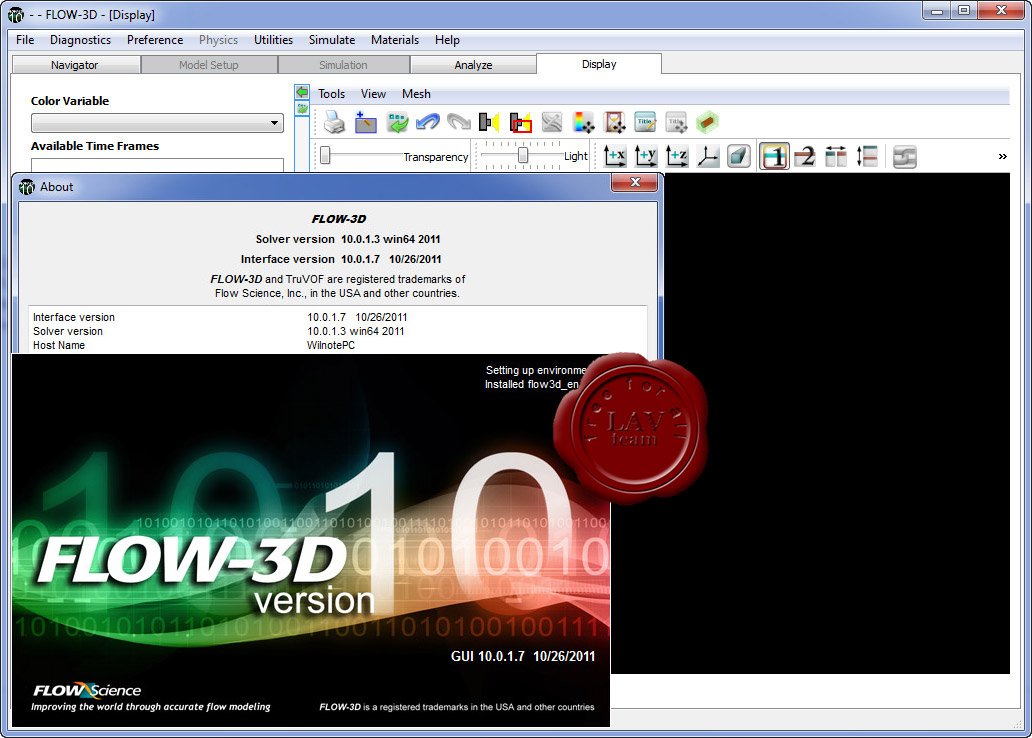Click the 3D axes orientation icon
The height and width of the screenshot is (738, 1032).
pyautogui.click(x=708, y=157)
